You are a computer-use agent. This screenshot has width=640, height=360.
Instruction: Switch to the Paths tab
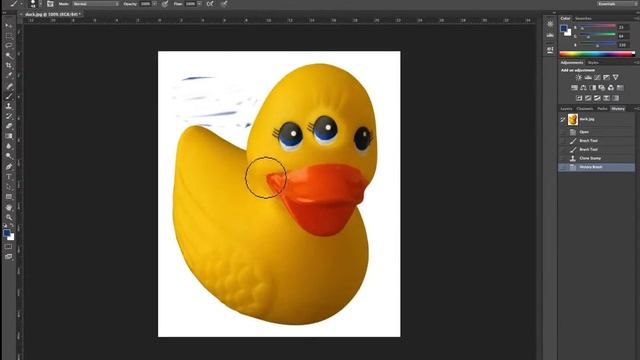click(602, 109)
